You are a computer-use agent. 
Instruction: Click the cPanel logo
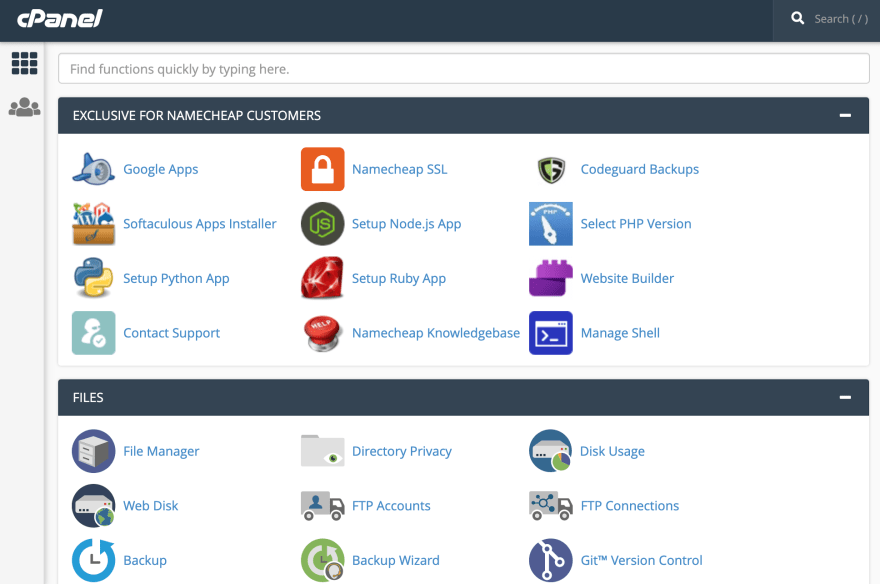pyautogui.click(x=59, y=19)
